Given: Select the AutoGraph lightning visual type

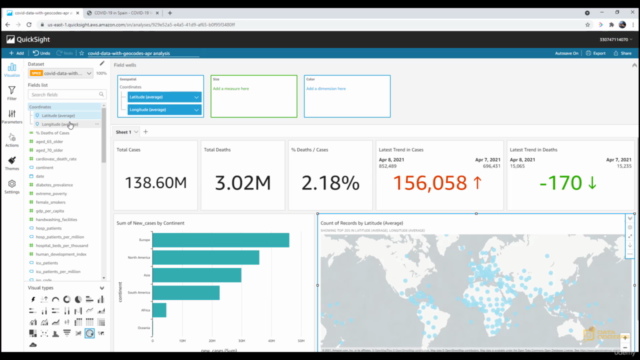Looking at the screenshot, I should (x=33, y=299).
